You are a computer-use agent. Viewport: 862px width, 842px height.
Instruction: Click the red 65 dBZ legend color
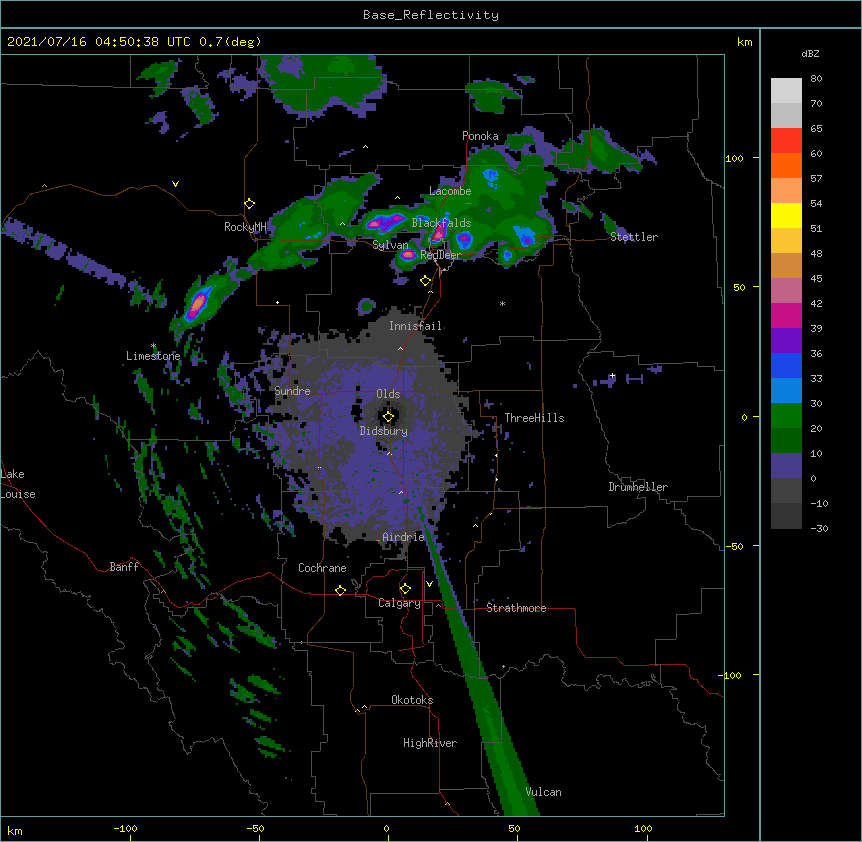pos(786,140)
